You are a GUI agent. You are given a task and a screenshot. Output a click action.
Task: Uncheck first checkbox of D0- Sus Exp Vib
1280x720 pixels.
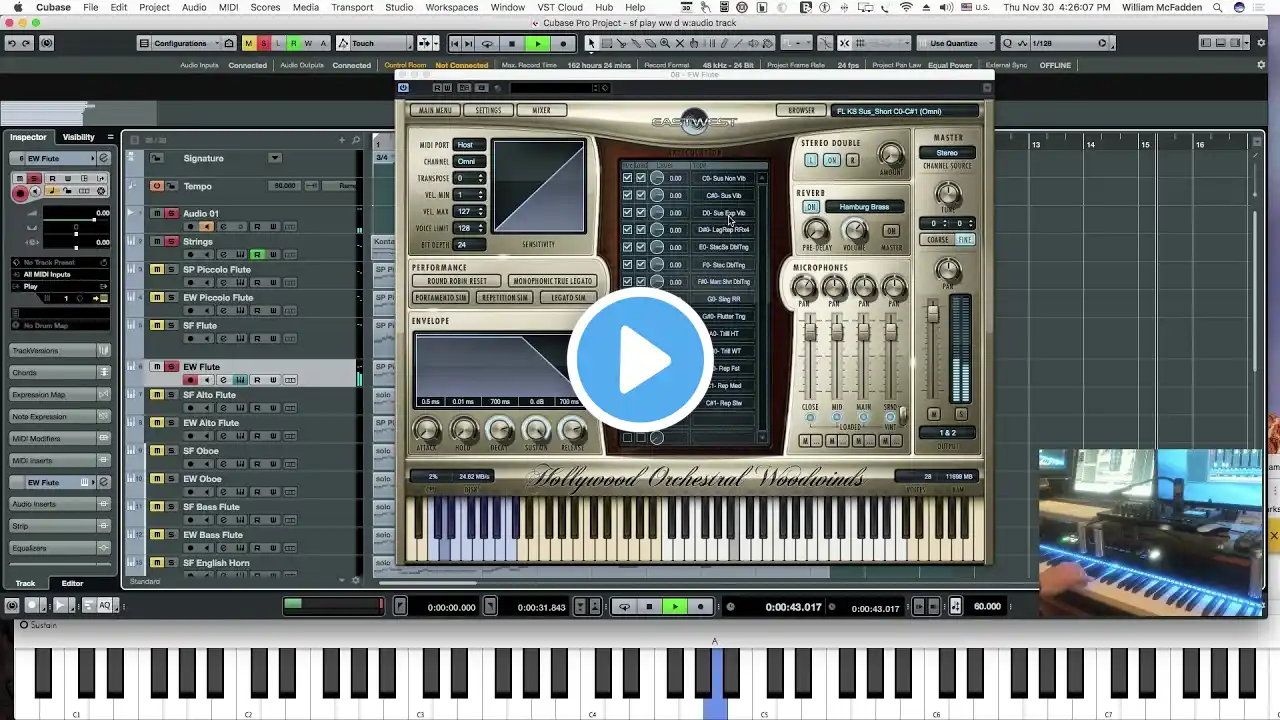tap(627, 212)
